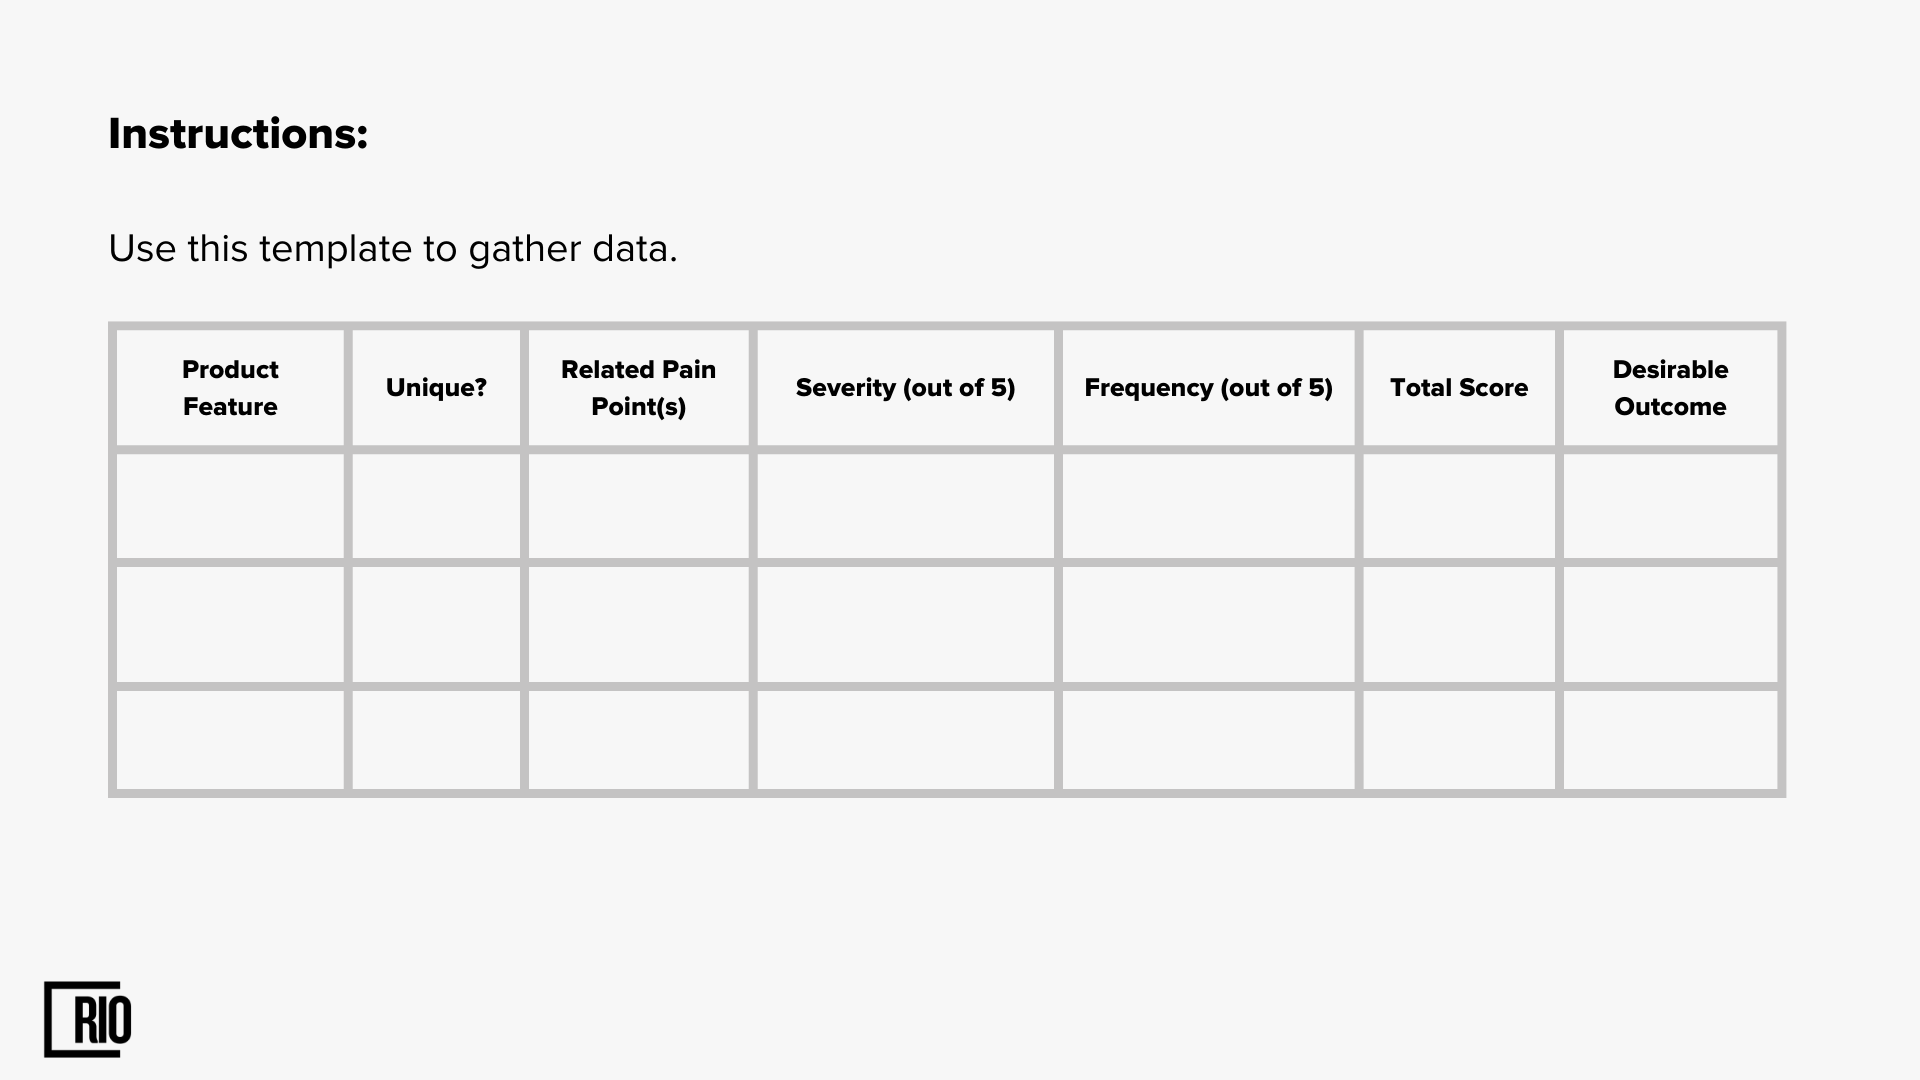The height and width of the screenshot is (1080, 1920).
Task: Click the Related Pain Point(s) header
Action: 638,388
